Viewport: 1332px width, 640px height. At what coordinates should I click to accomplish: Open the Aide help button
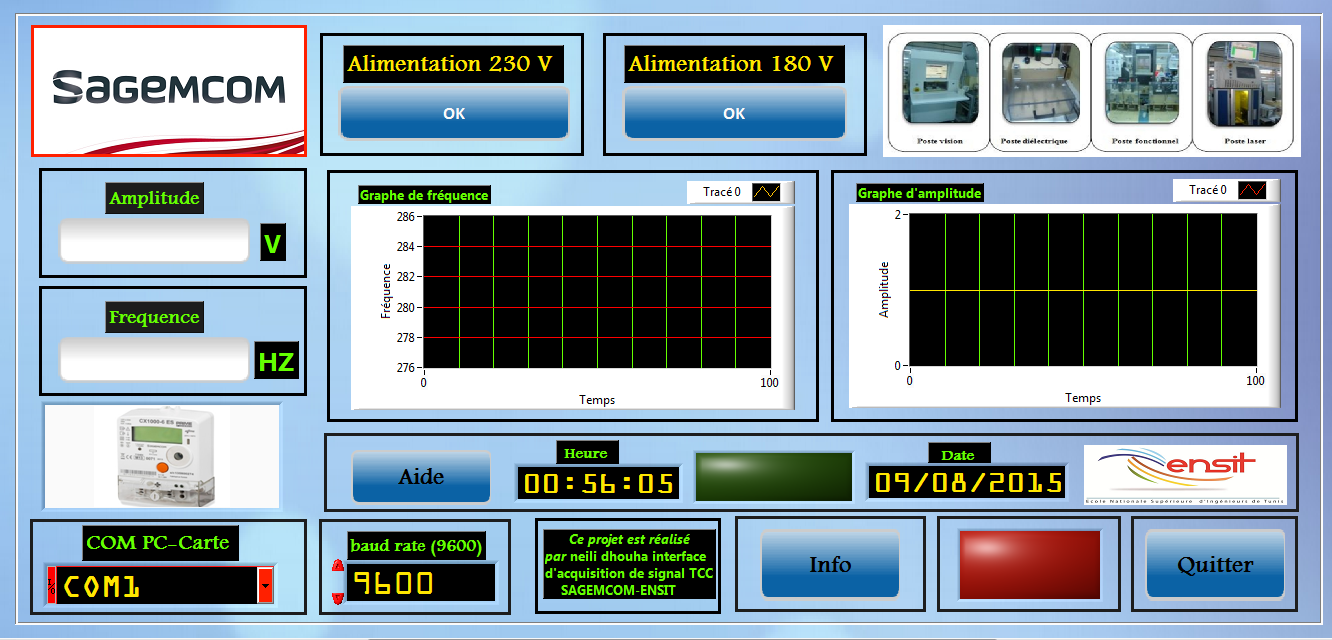421,476
